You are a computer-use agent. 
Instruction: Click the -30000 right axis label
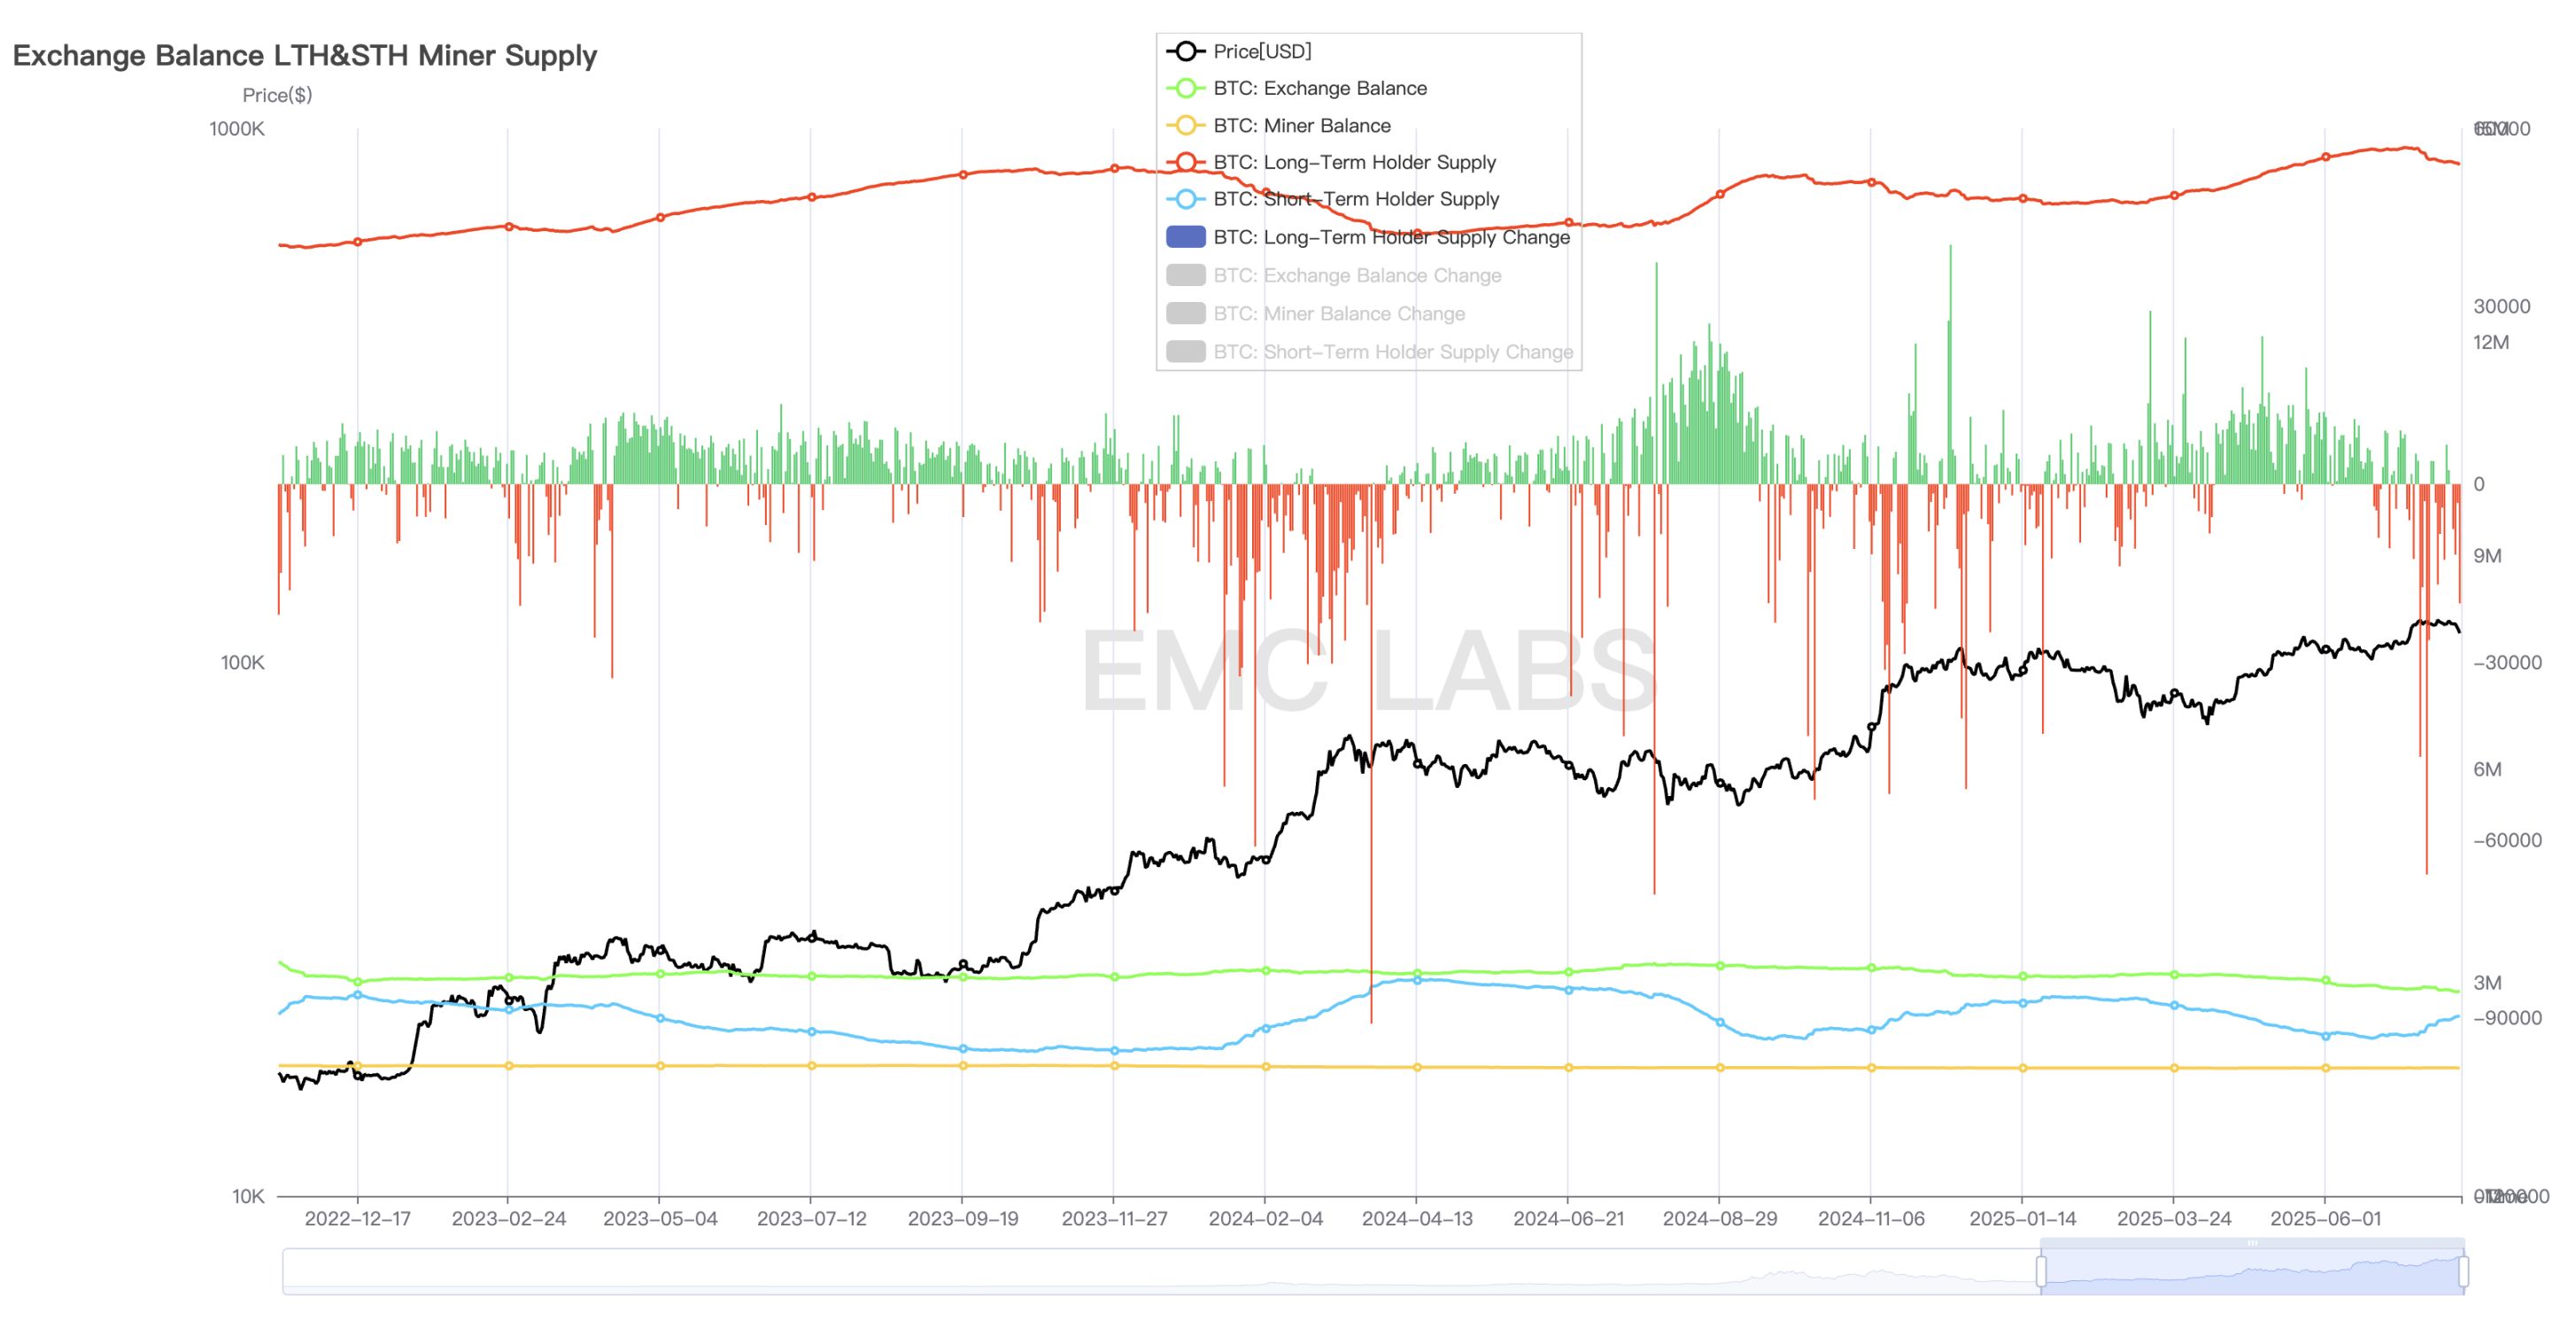pyautogui.click(x=2507, y=663)
